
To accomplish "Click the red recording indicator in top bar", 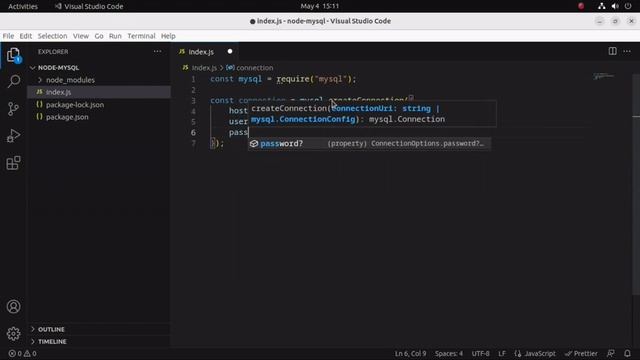I will pyautogui.click(x=581, y=6).
